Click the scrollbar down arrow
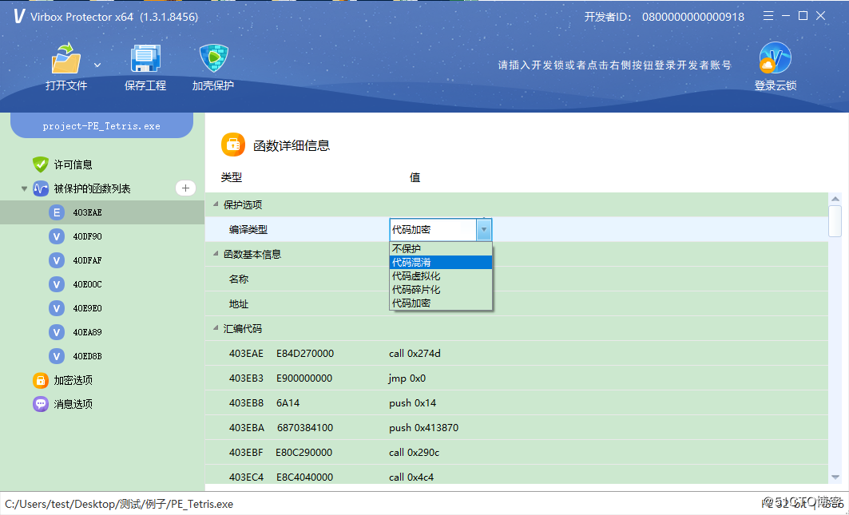This screenshot has width=849, height=515. click(x=835, y=477)
